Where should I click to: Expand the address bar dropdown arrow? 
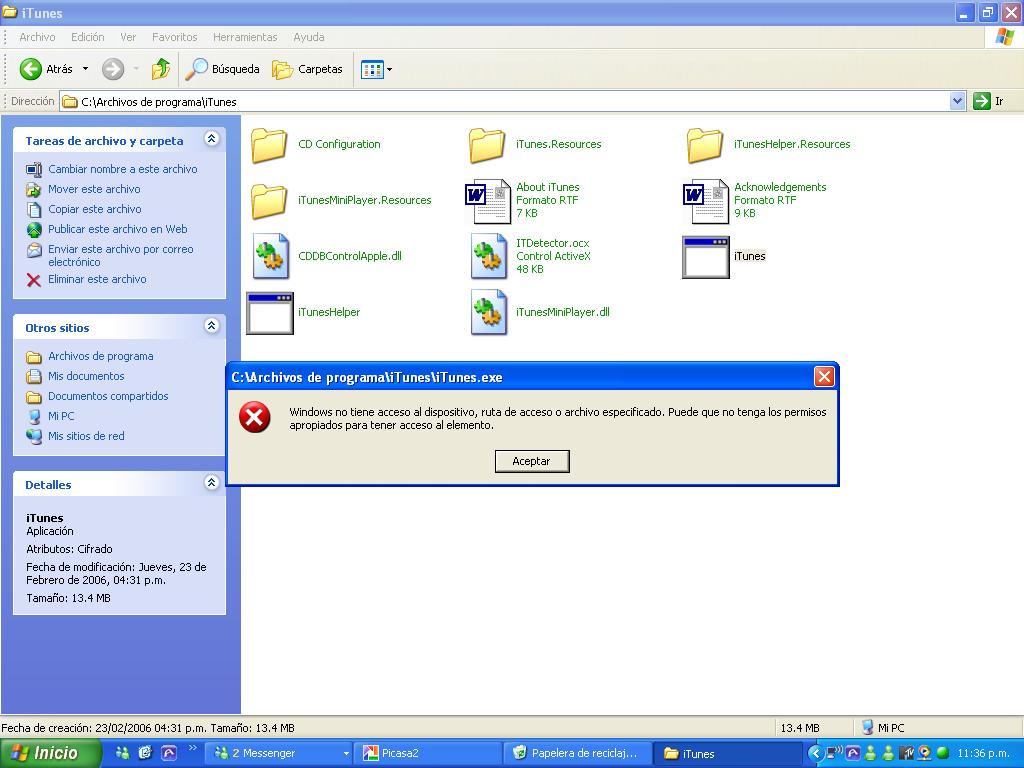click(x=957, y=101)
